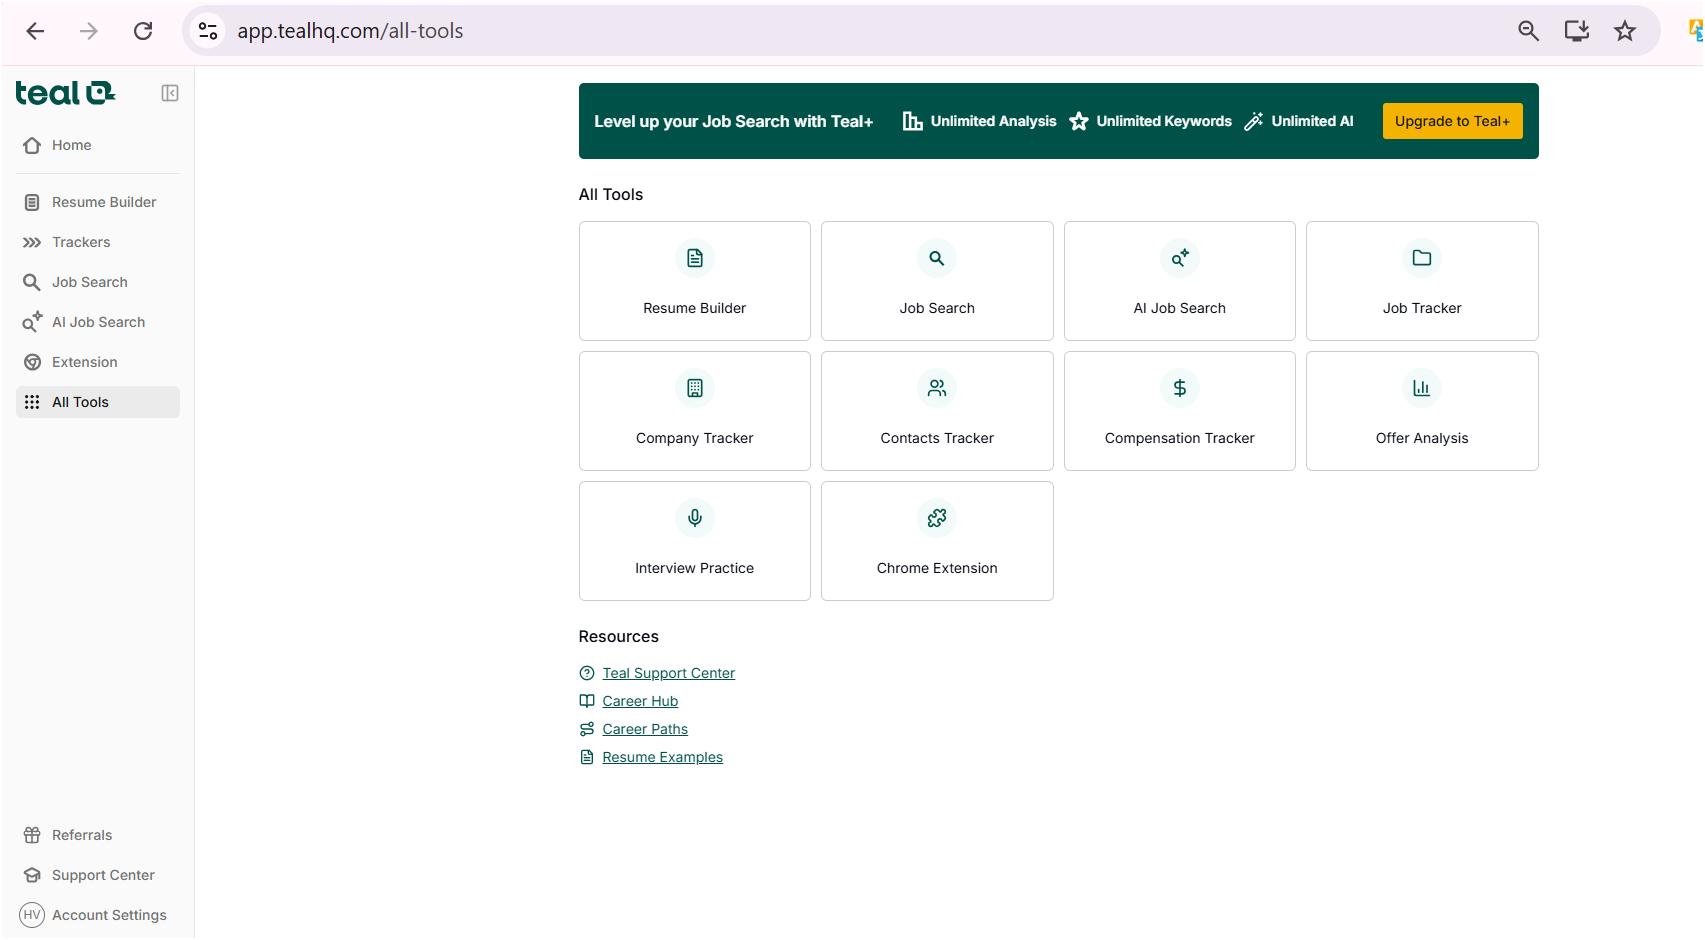The height and width of the screenshot is (940, 1705).
Task: Click the Compensation Tracker card's dollar icon
Action: coord(1180,388)
